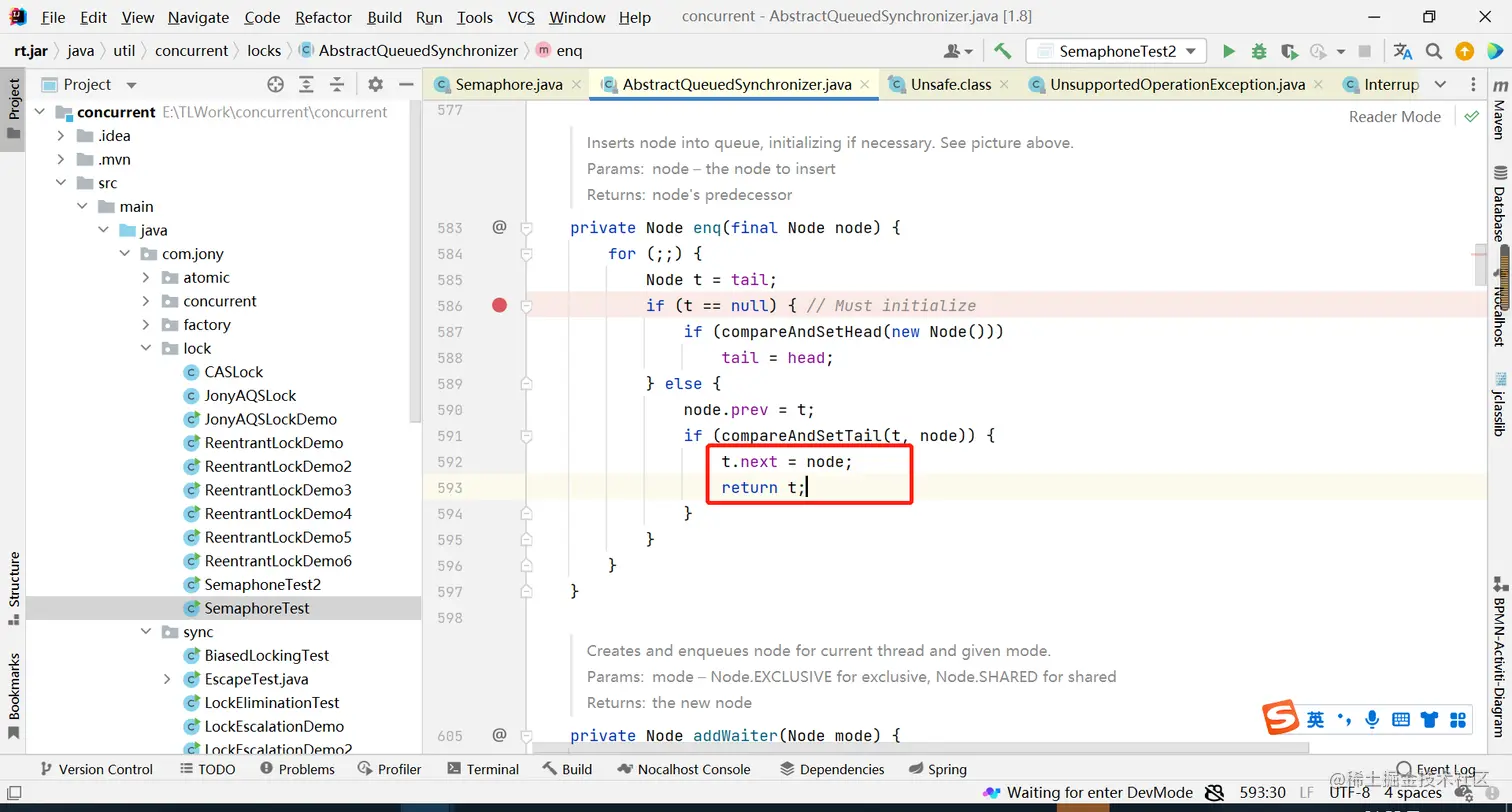
Task: Open the Terminal tool window
Action: 483,769
